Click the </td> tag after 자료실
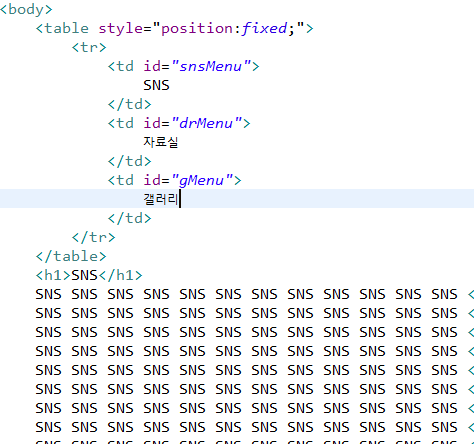Image resolution: width=474 pixels, height=444 pixels. pyautogui.click(x=130, y=161)
